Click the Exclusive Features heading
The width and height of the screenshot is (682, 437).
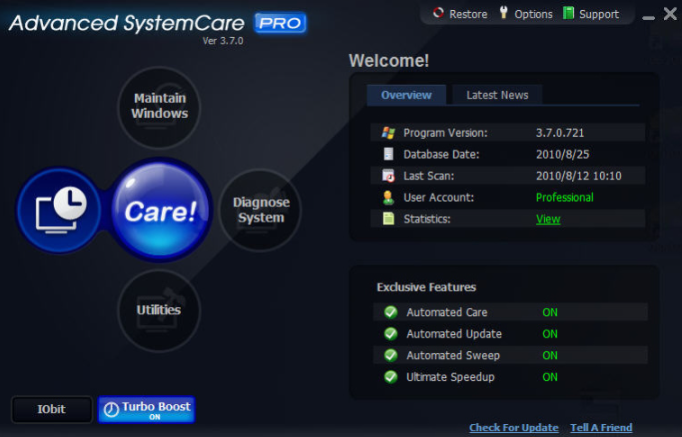tap(426, 287)
